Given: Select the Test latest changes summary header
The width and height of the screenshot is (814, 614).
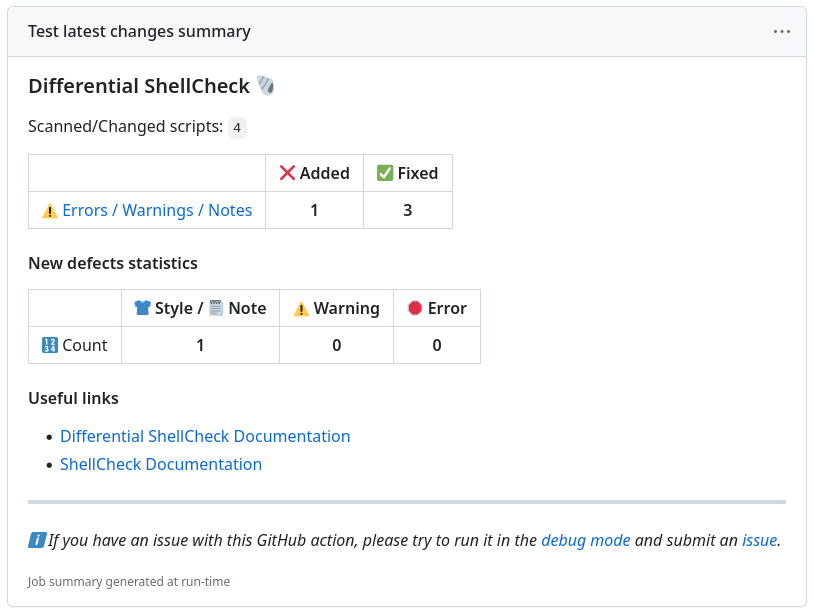Looking at the screenshot, I should click(x=139, y=31).
